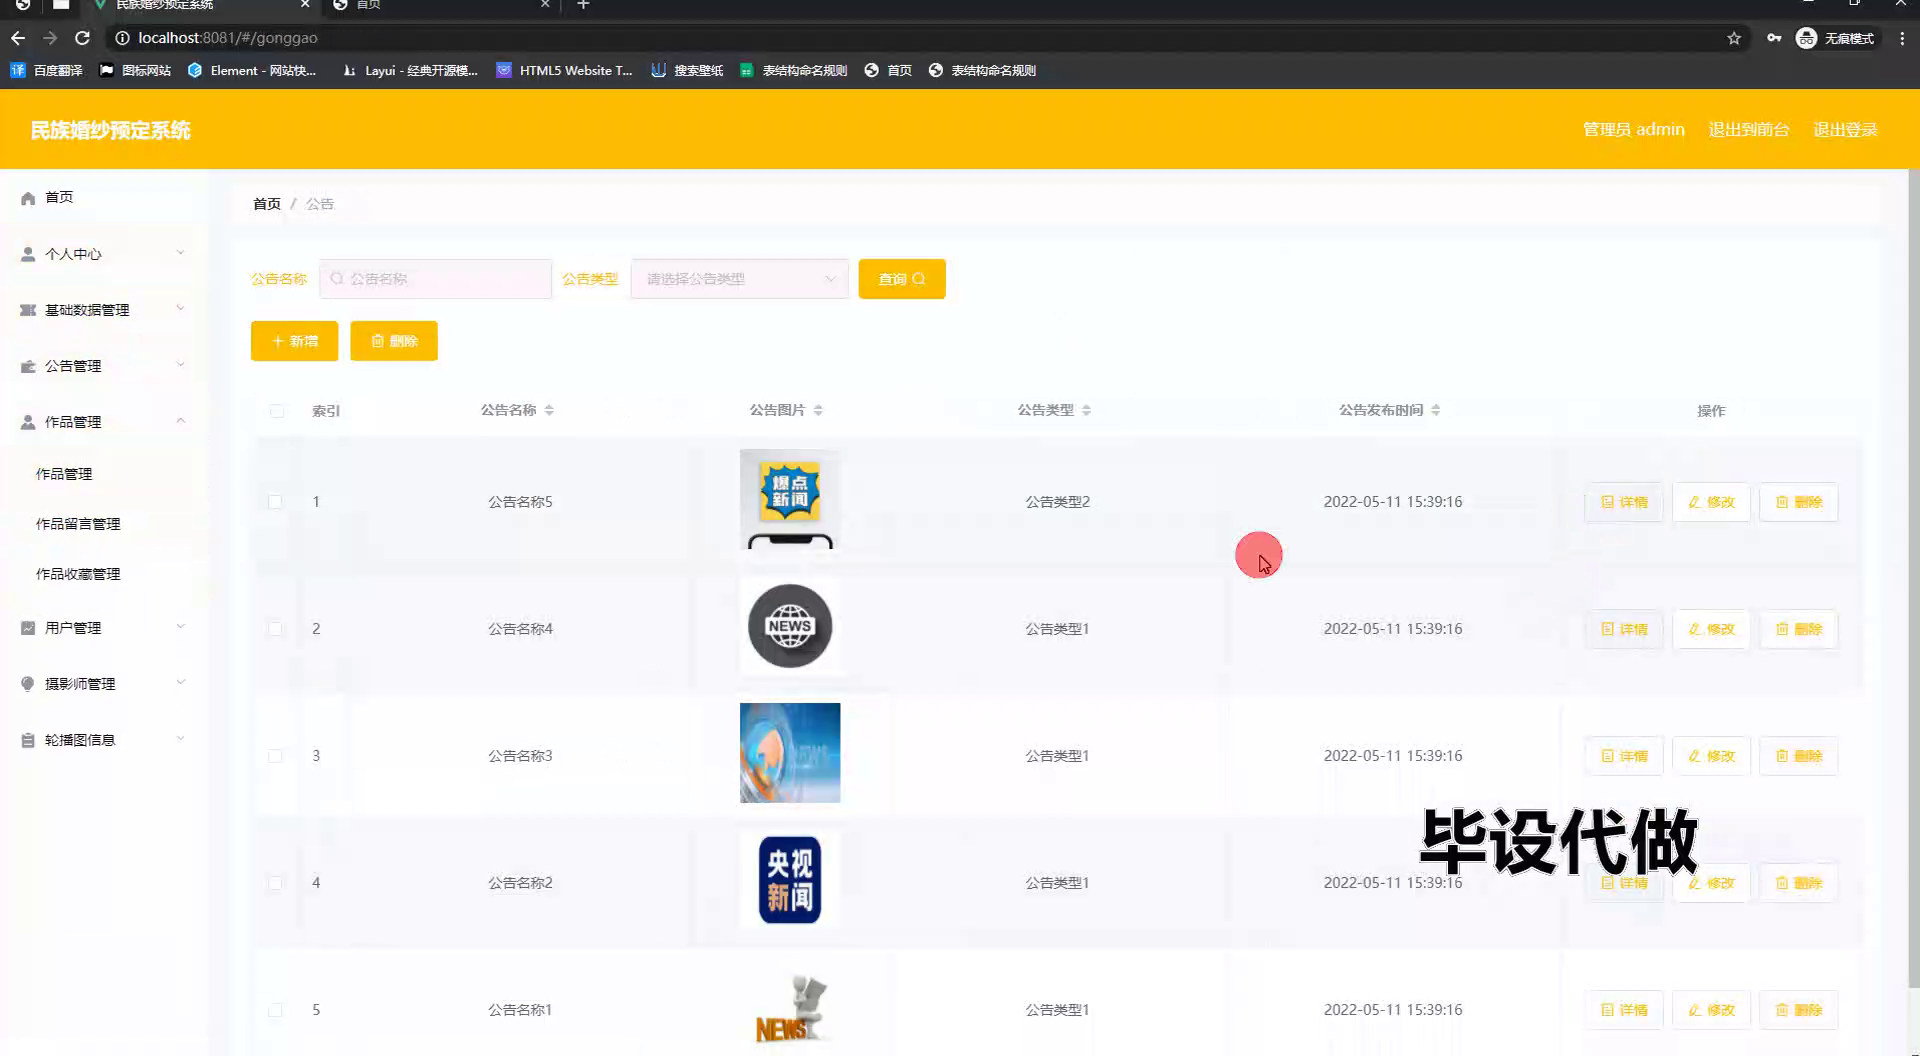The height and width of the screenshot is (1056, 1920).
Task: Click the 摄影师管理 lightbulb icon
Action: point(28,684)
